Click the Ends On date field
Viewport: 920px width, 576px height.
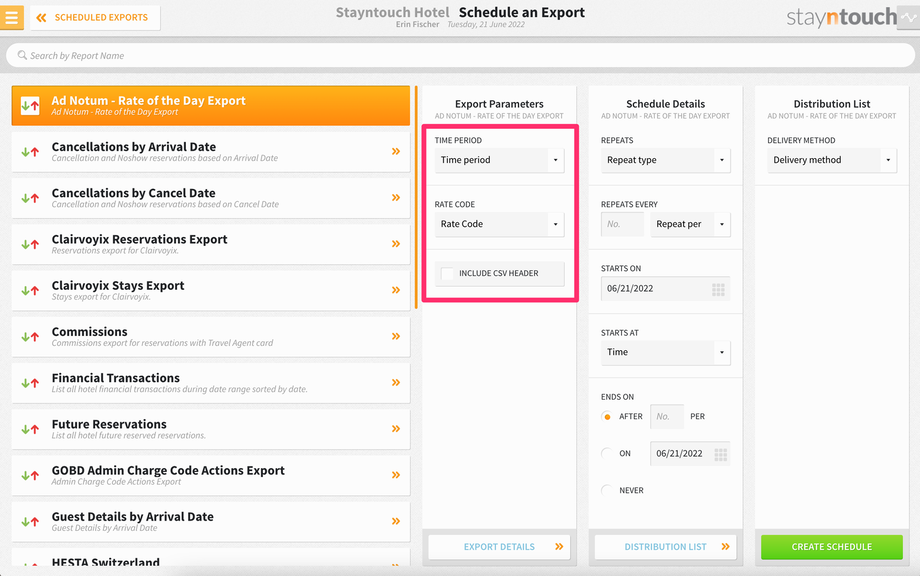click(x=690, y=453)
